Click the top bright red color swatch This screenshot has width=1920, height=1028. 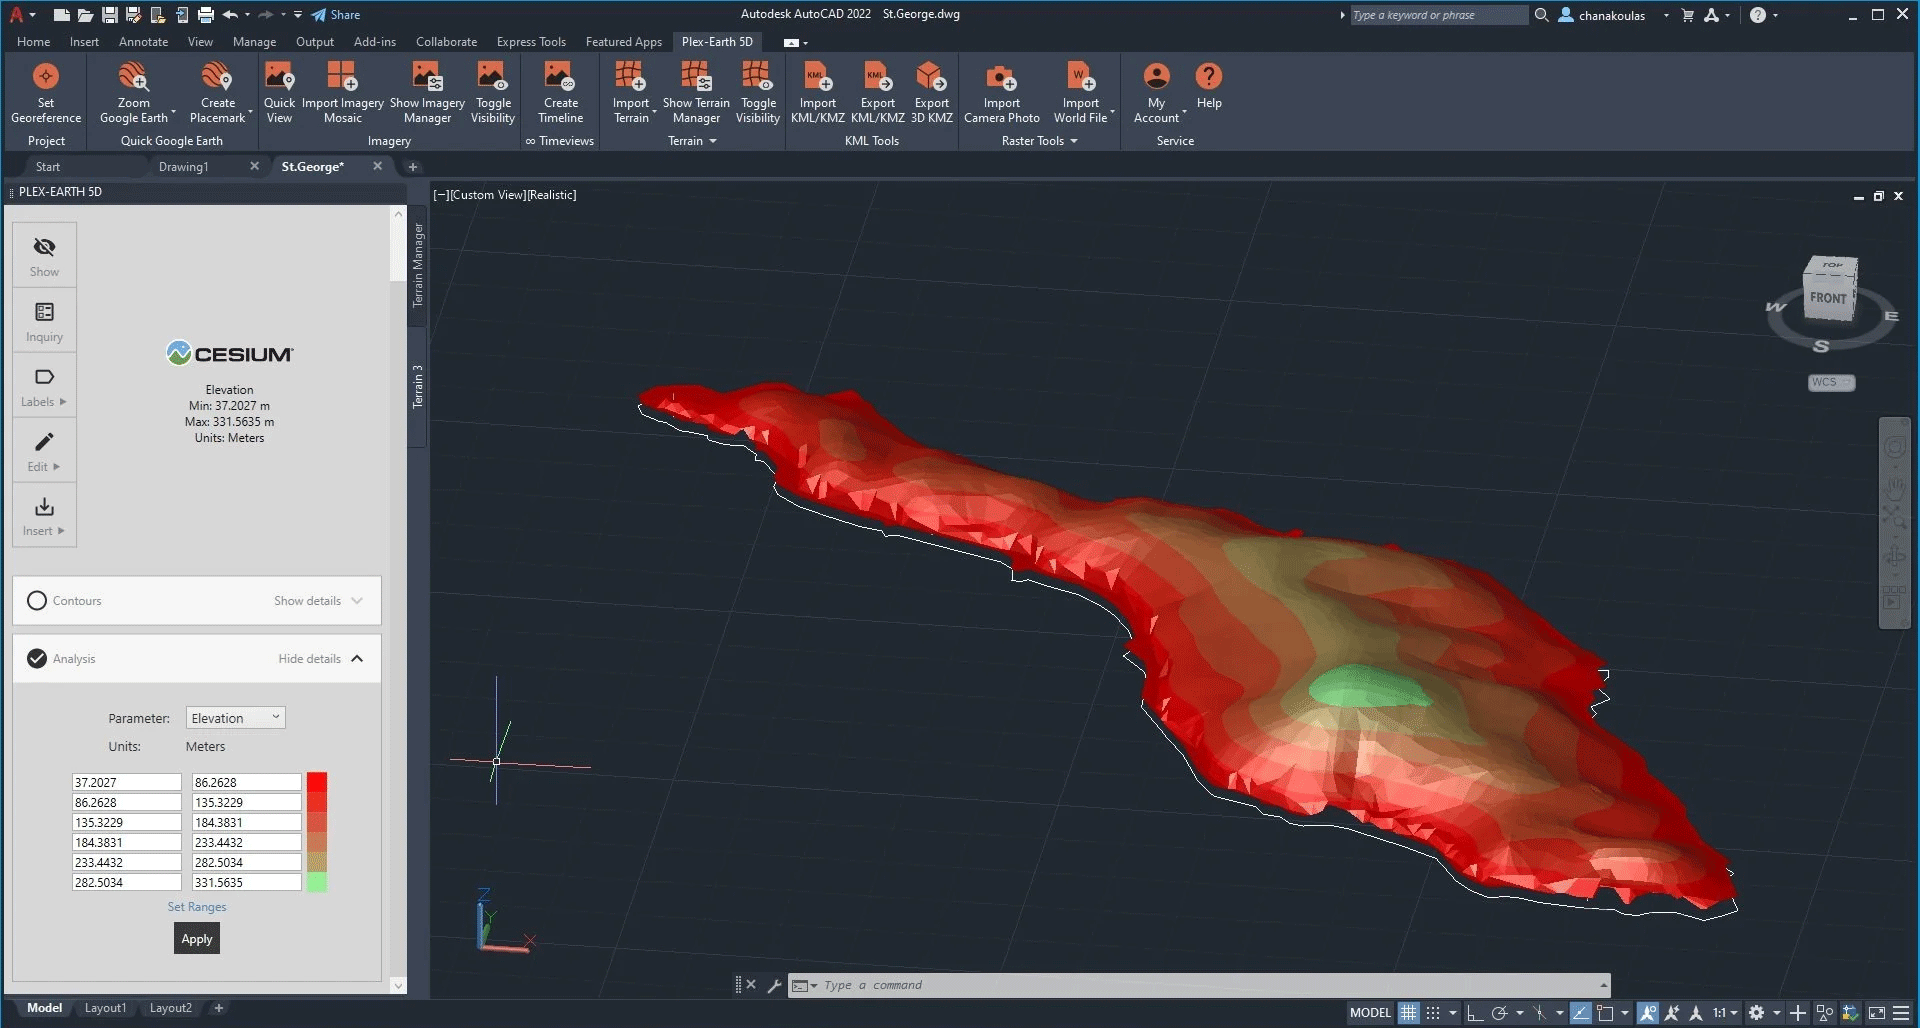(317, 782)
